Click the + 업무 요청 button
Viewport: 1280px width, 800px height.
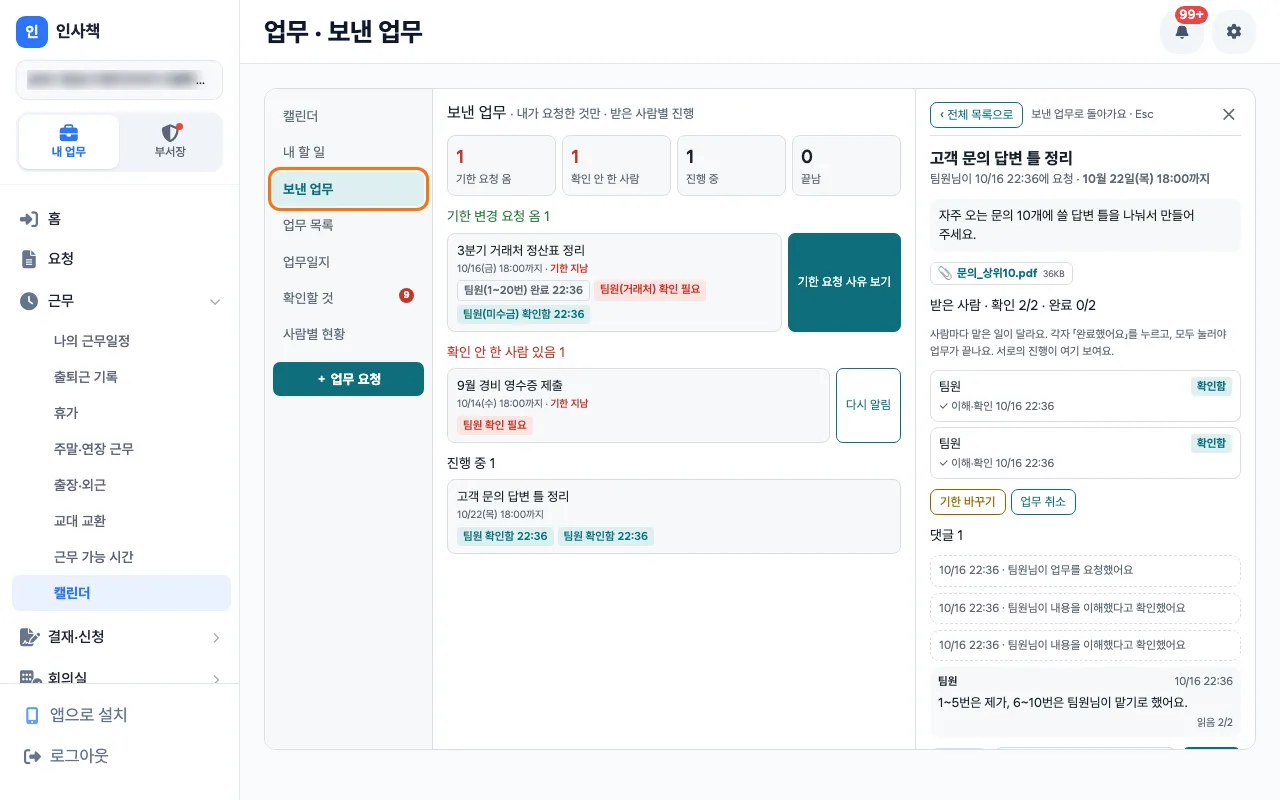(348, 379)
